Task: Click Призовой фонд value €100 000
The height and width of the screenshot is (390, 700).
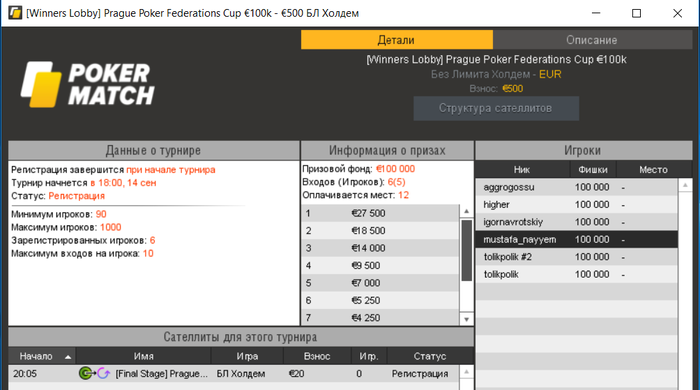Action: tap(396, 169)
